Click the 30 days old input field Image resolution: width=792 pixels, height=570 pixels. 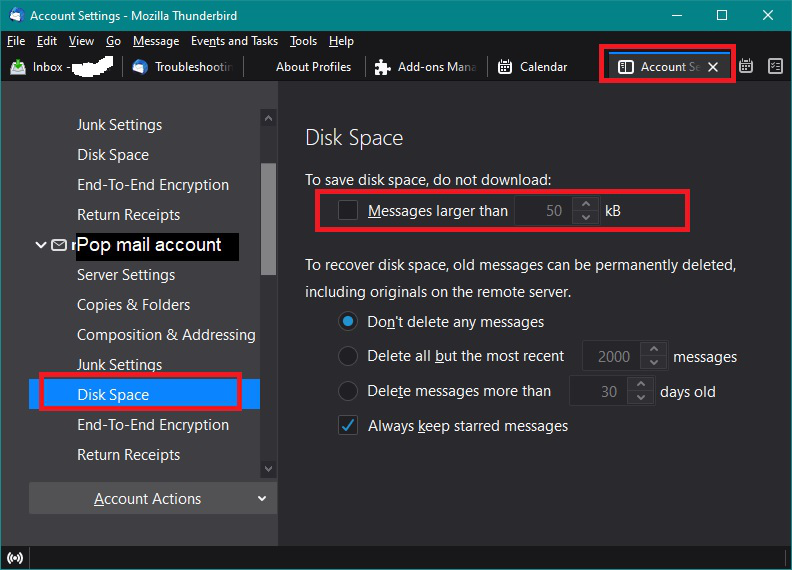599,391
